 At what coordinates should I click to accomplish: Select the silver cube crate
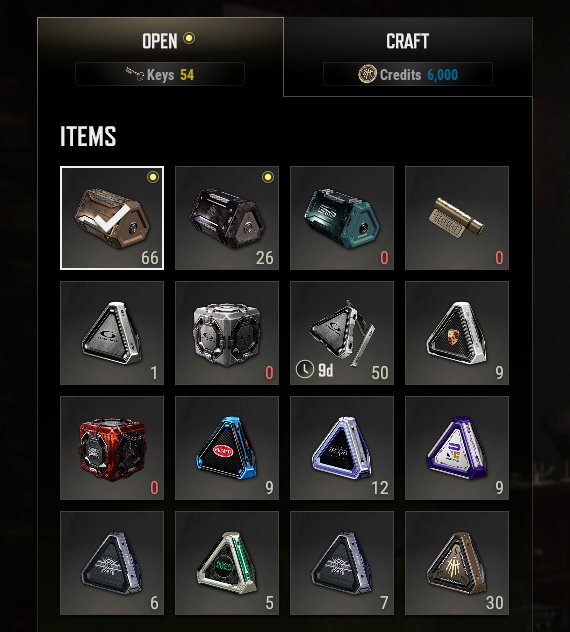(x=227, y=333)
